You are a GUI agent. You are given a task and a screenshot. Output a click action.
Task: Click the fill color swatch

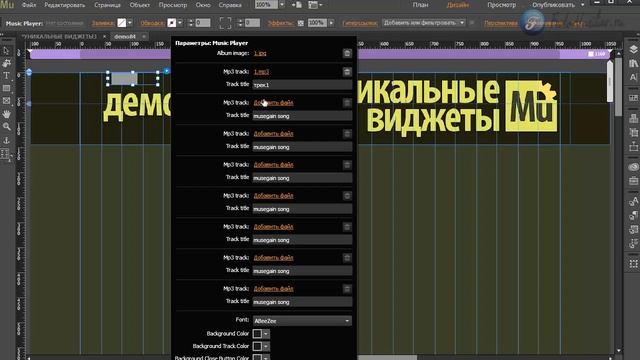click(122, 23)
